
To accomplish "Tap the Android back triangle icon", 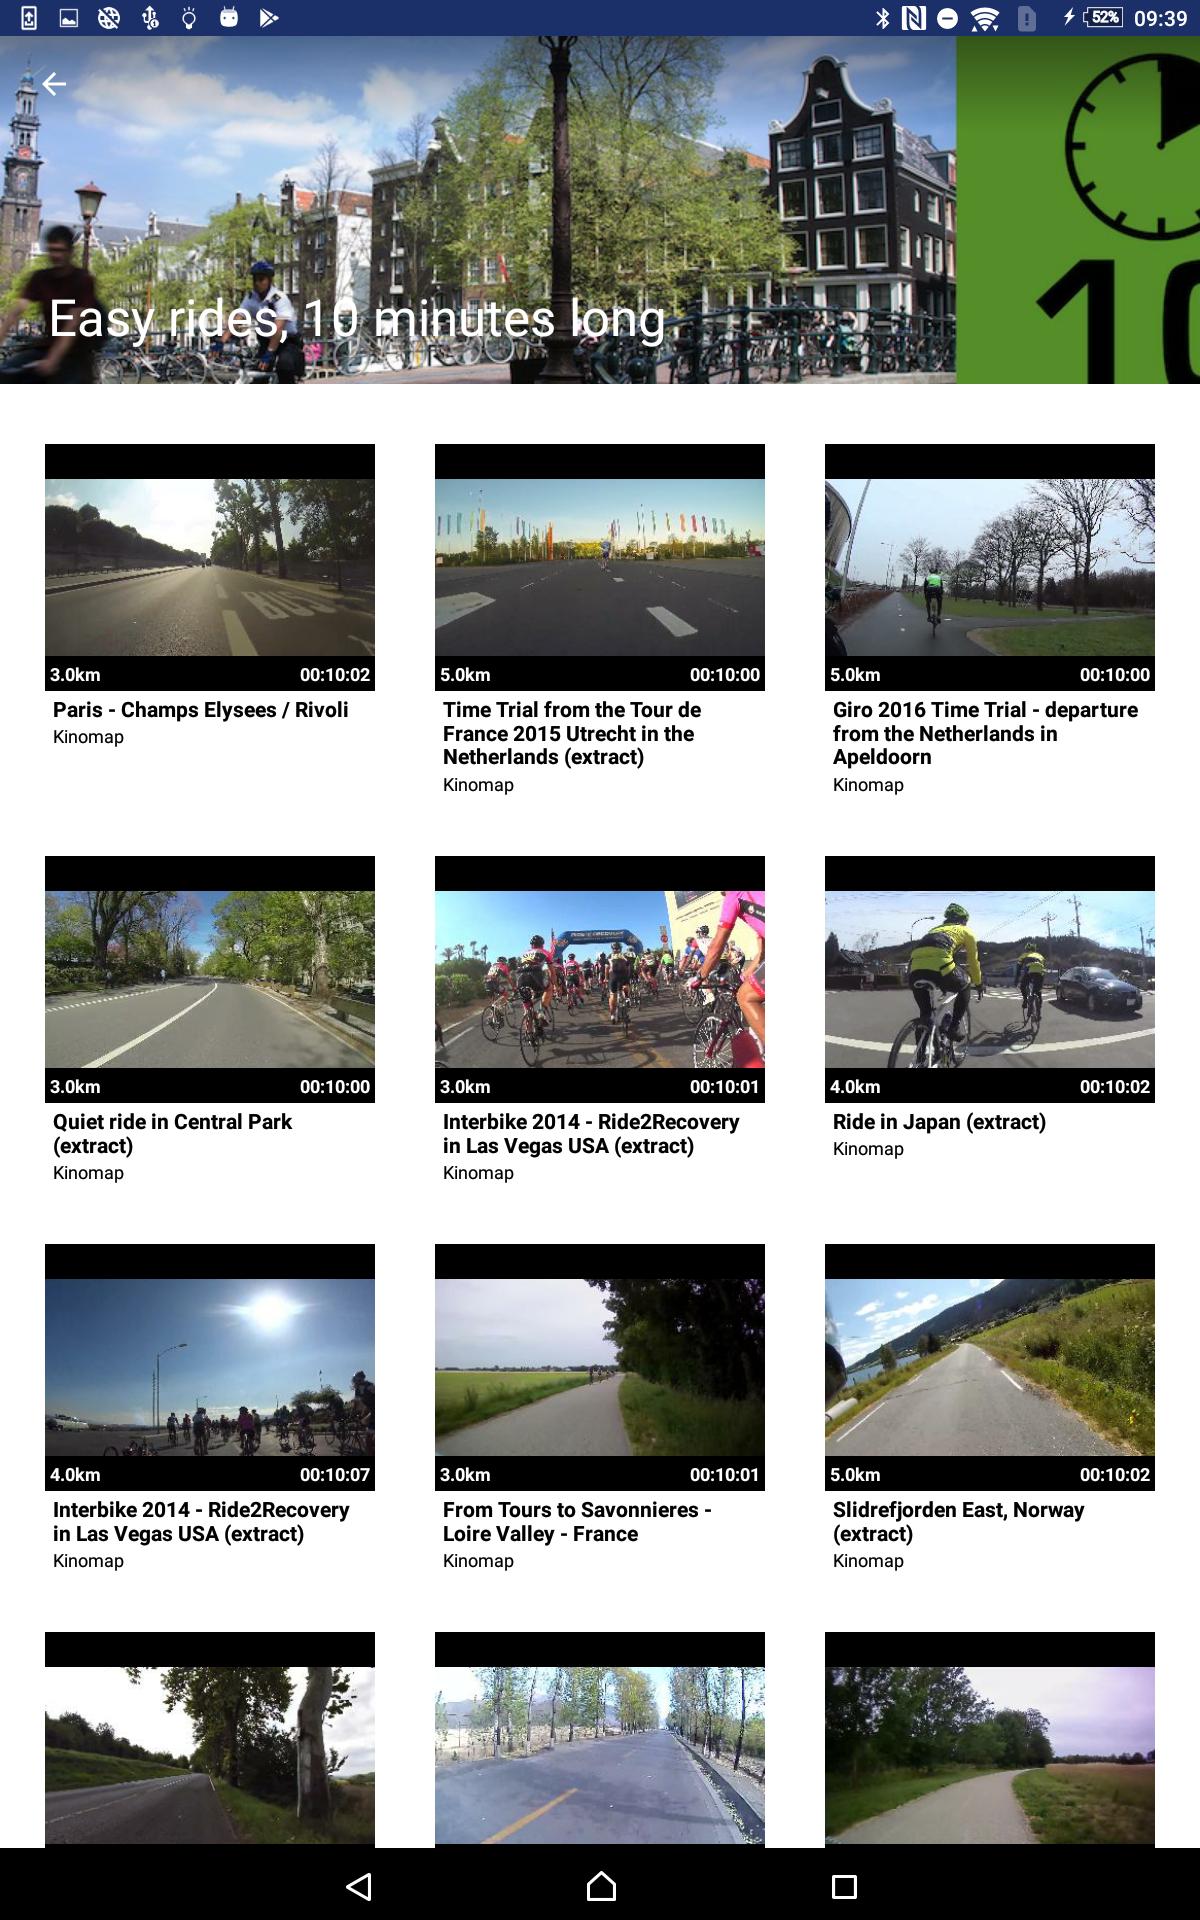I will click(358, 1886).
